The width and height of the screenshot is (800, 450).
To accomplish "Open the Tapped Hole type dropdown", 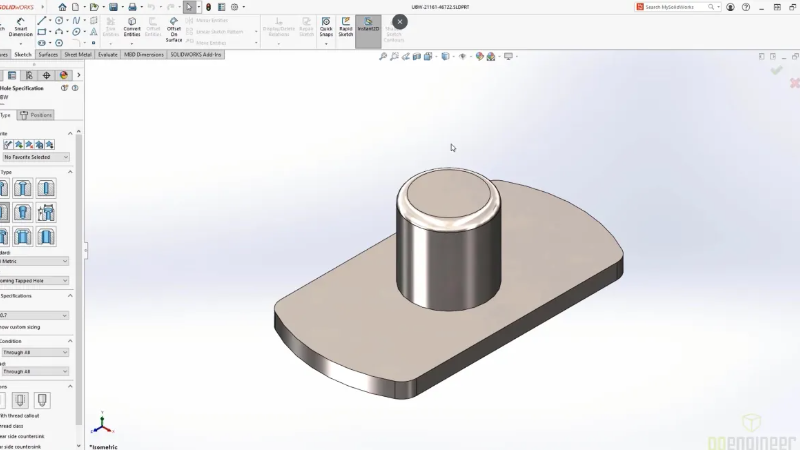I will pos(35,281).
